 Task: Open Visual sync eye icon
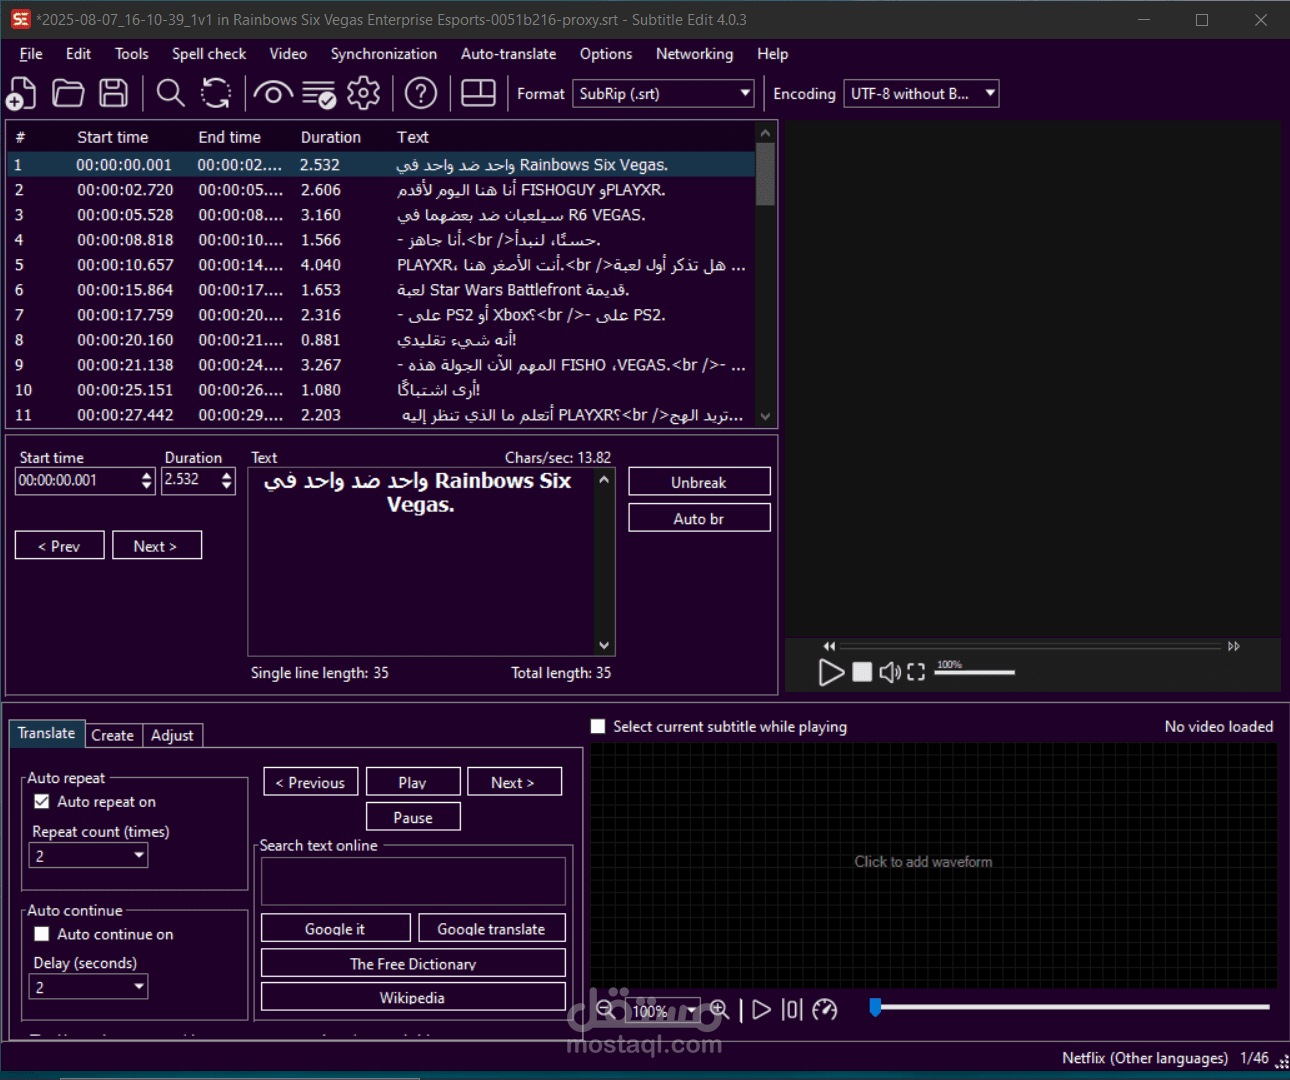pyautogui.click(x=272, y=93)
